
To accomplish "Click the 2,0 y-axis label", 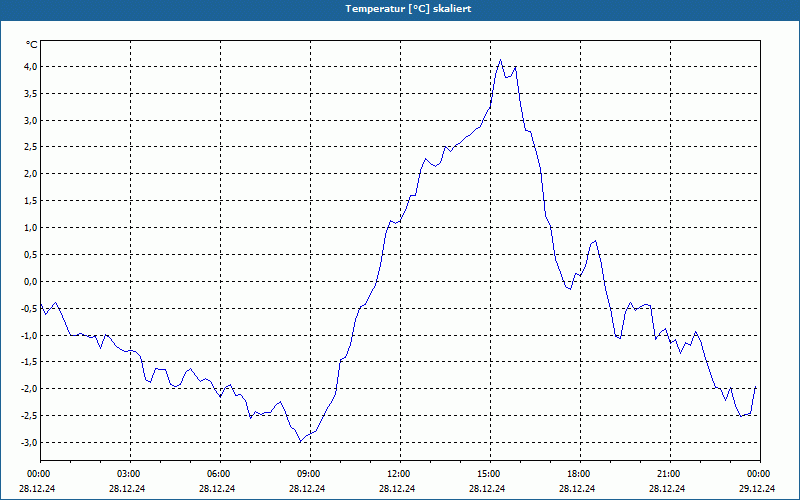I will coord(29,174).
